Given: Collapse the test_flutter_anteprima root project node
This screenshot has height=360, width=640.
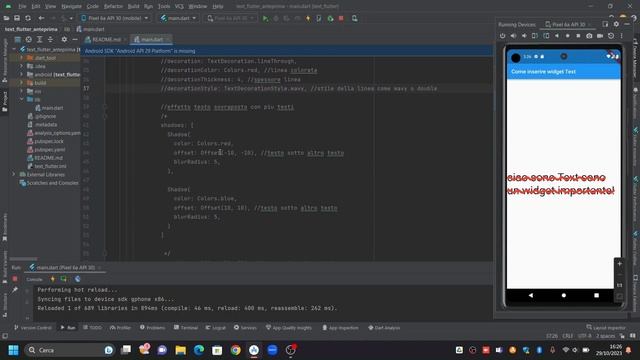Looking at the screenshot, I should (x=14, y=49).
